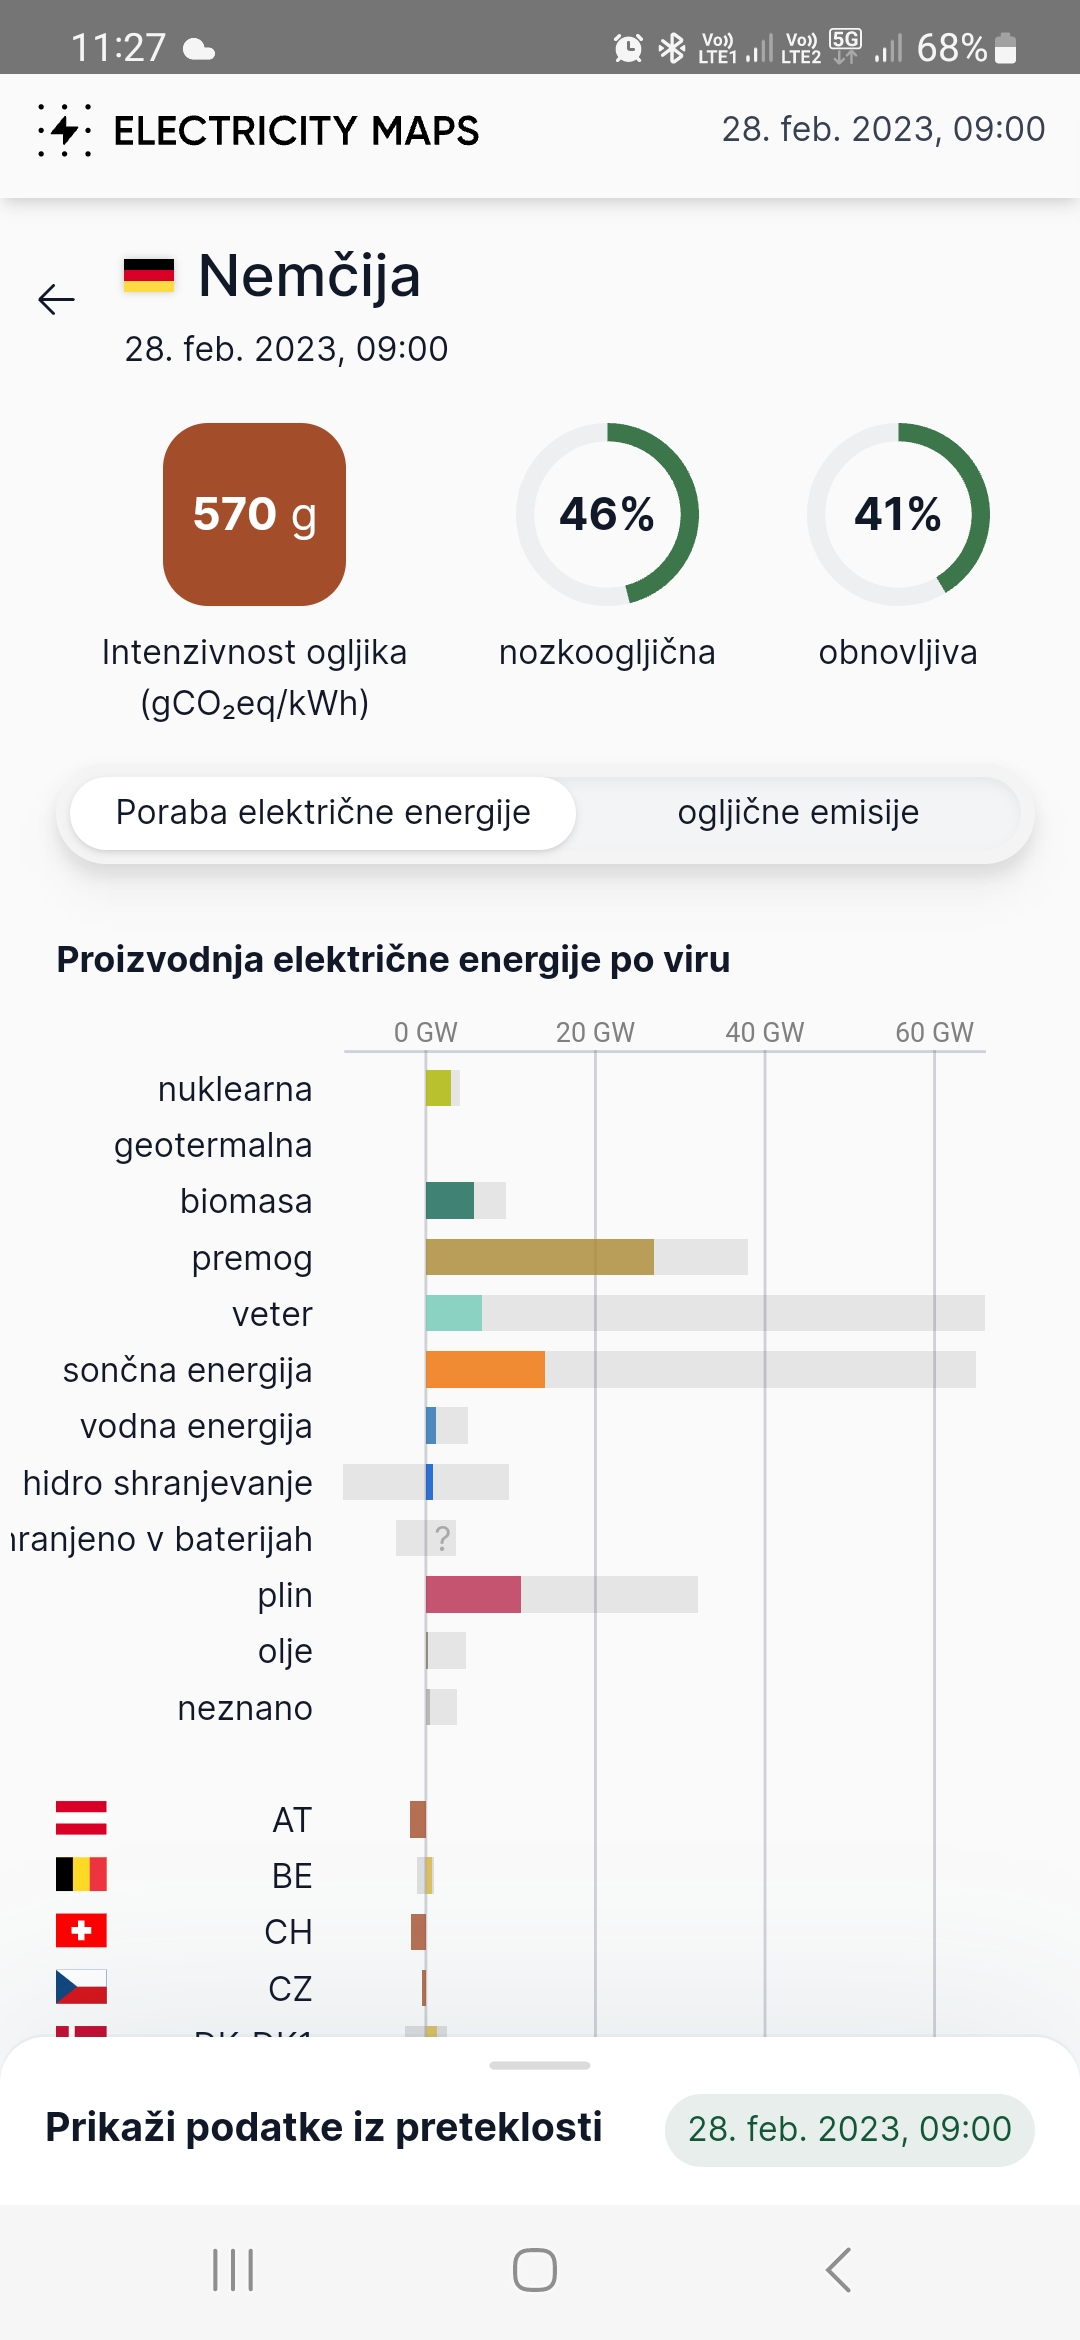Tap the Android home navigation button

tap(535, 2270)
